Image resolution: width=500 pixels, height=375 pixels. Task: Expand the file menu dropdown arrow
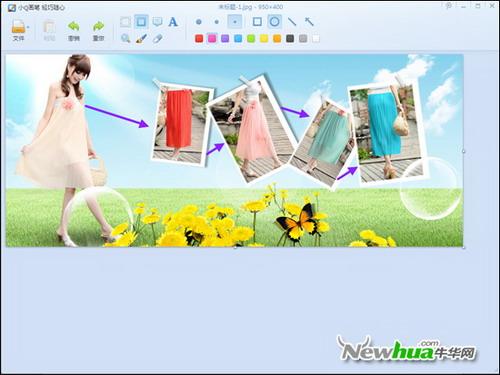point(28,27)
